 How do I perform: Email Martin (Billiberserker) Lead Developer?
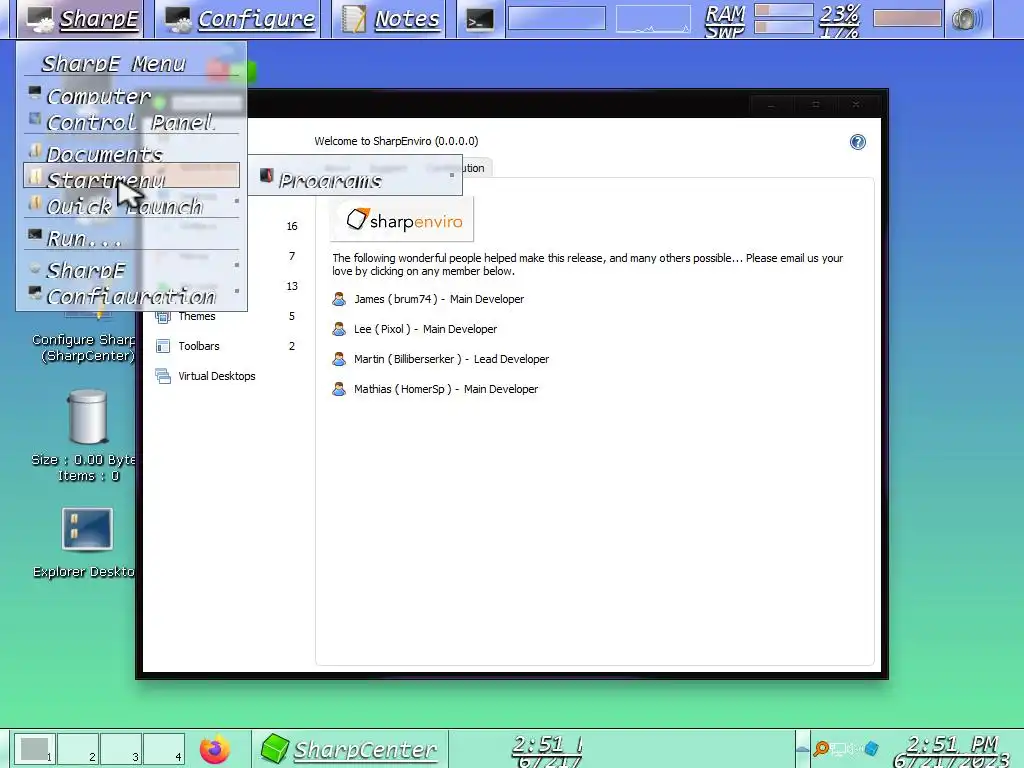pyautogui.click(x=451, y=359)
